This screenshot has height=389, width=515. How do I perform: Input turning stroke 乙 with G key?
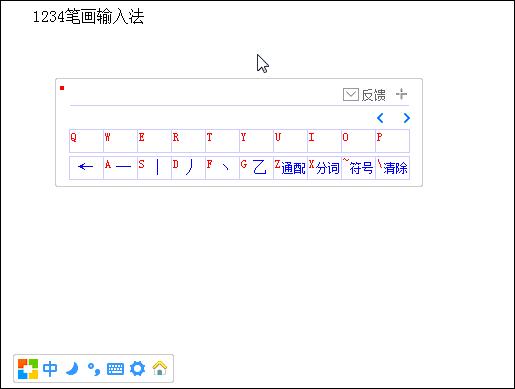(x=256, y=168)
